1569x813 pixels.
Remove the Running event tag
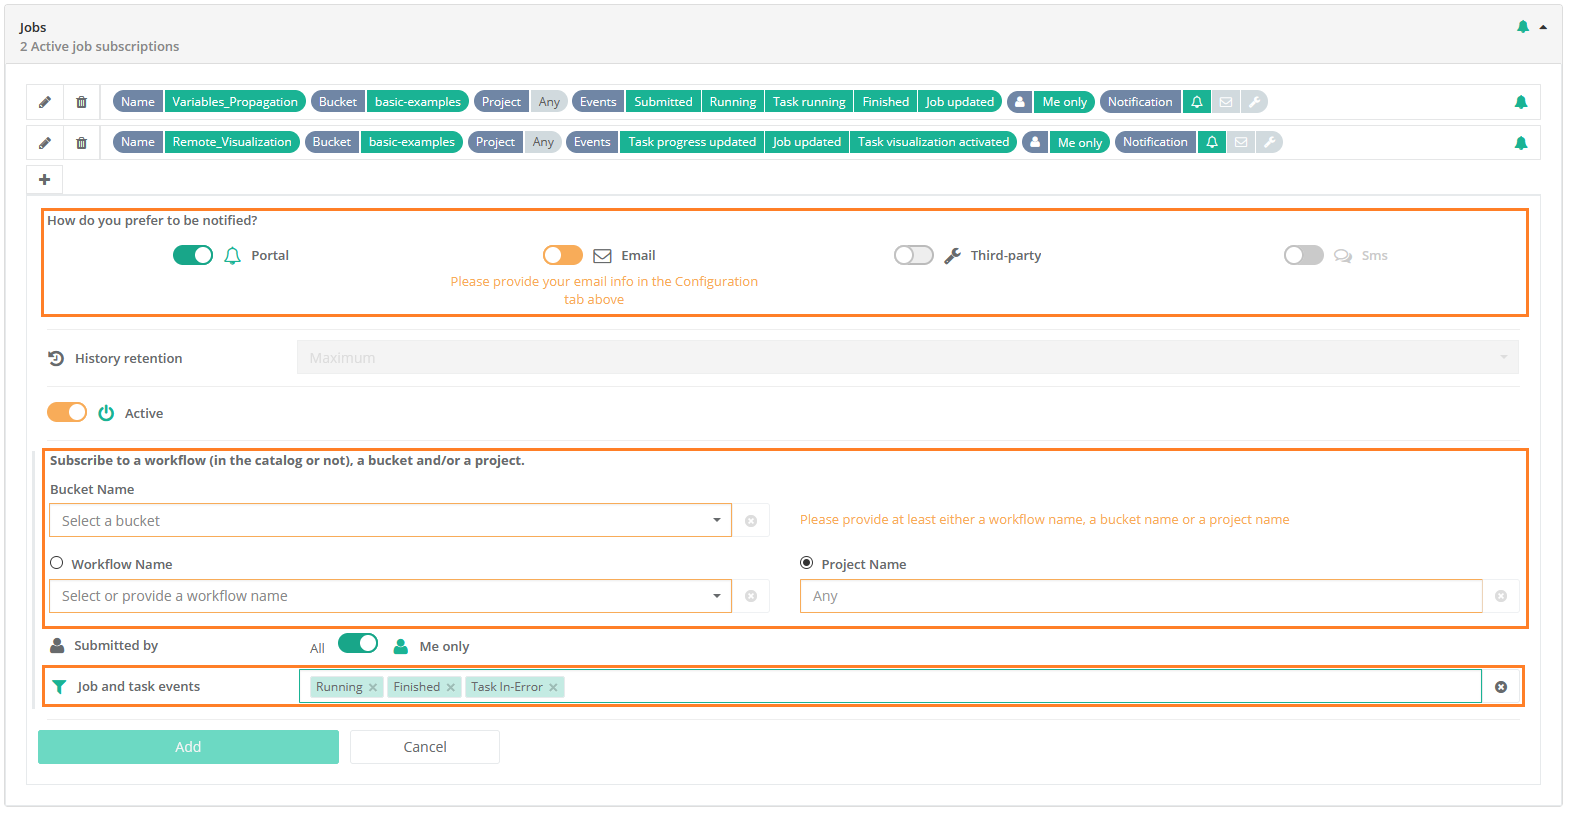[x=373, y=687]
